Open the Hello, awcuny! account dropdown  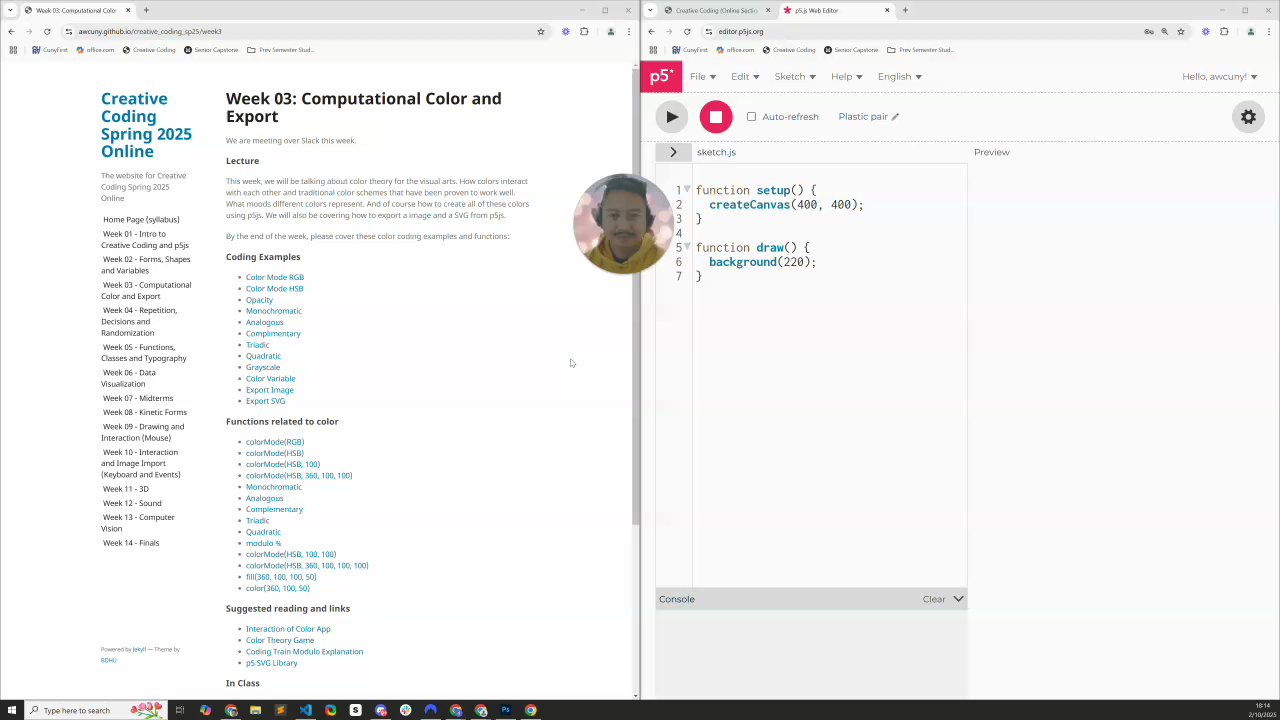tap(1219, 77)
